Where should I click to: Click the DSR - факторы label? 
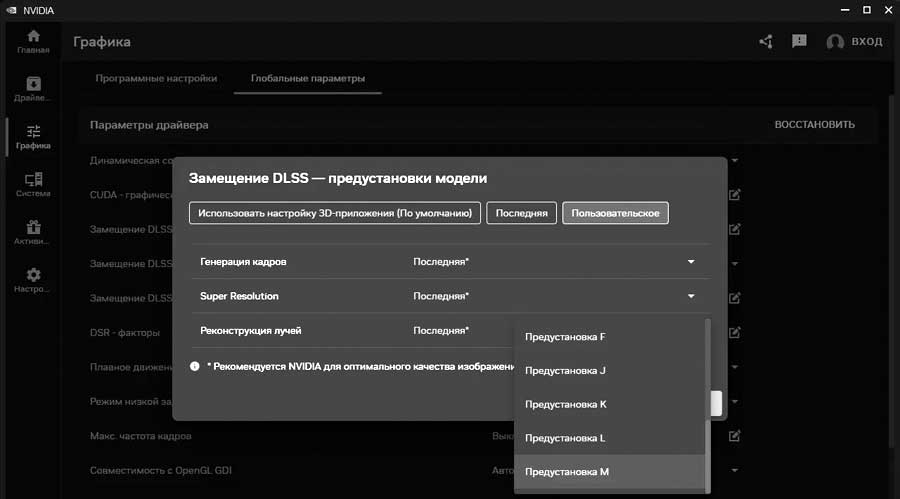[x=125, y=332]
